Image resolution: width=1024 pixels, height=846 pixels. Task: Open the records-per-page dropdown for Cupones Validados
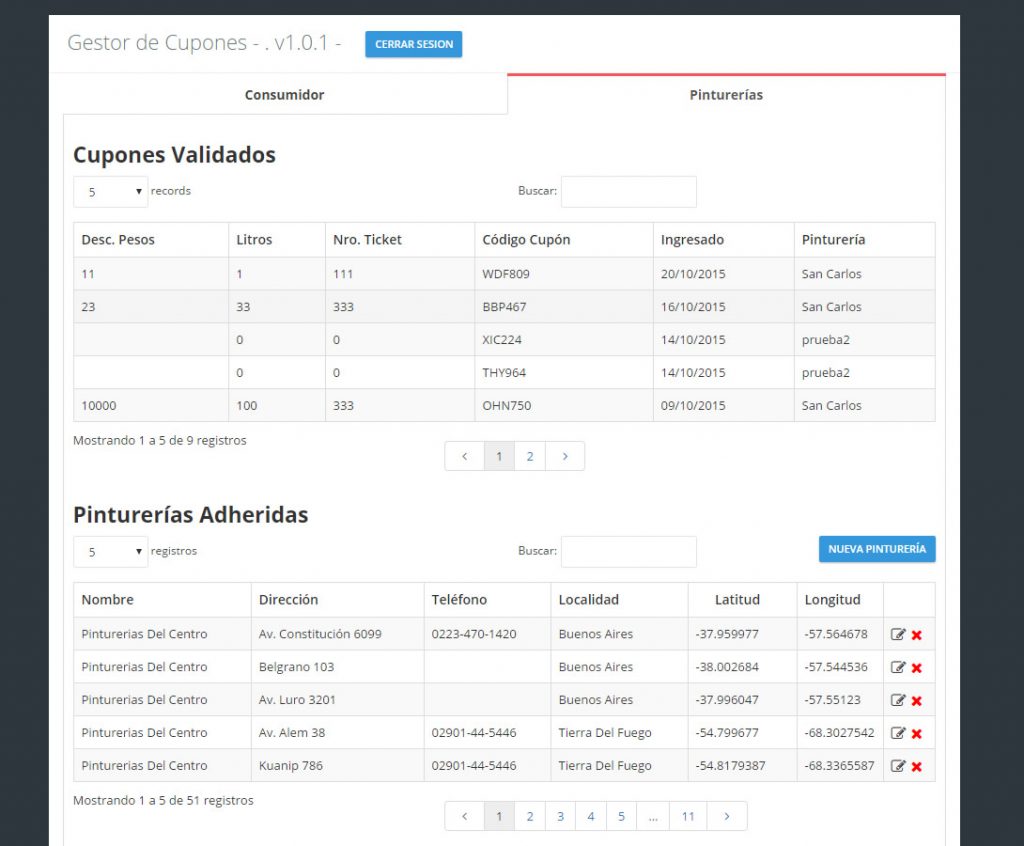(x=110, y=191)
